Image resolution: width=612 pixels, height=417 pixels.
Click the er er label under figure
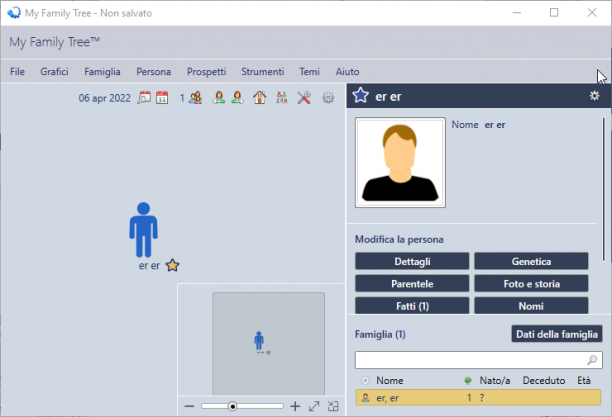click(x=149, y=266)
